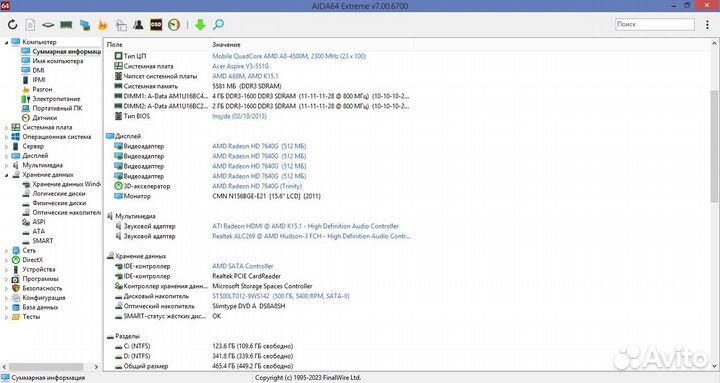This screenshot has height=383, width=720.
Task: Click the Значение column header
Action: 226,45
